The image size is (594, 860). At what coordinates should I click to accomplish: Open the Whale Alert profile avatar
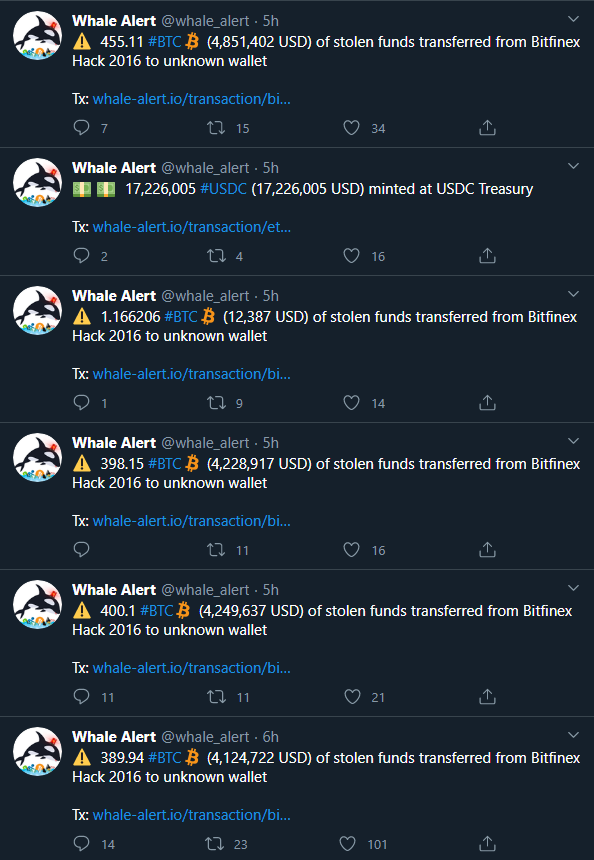tap(37, 35)
